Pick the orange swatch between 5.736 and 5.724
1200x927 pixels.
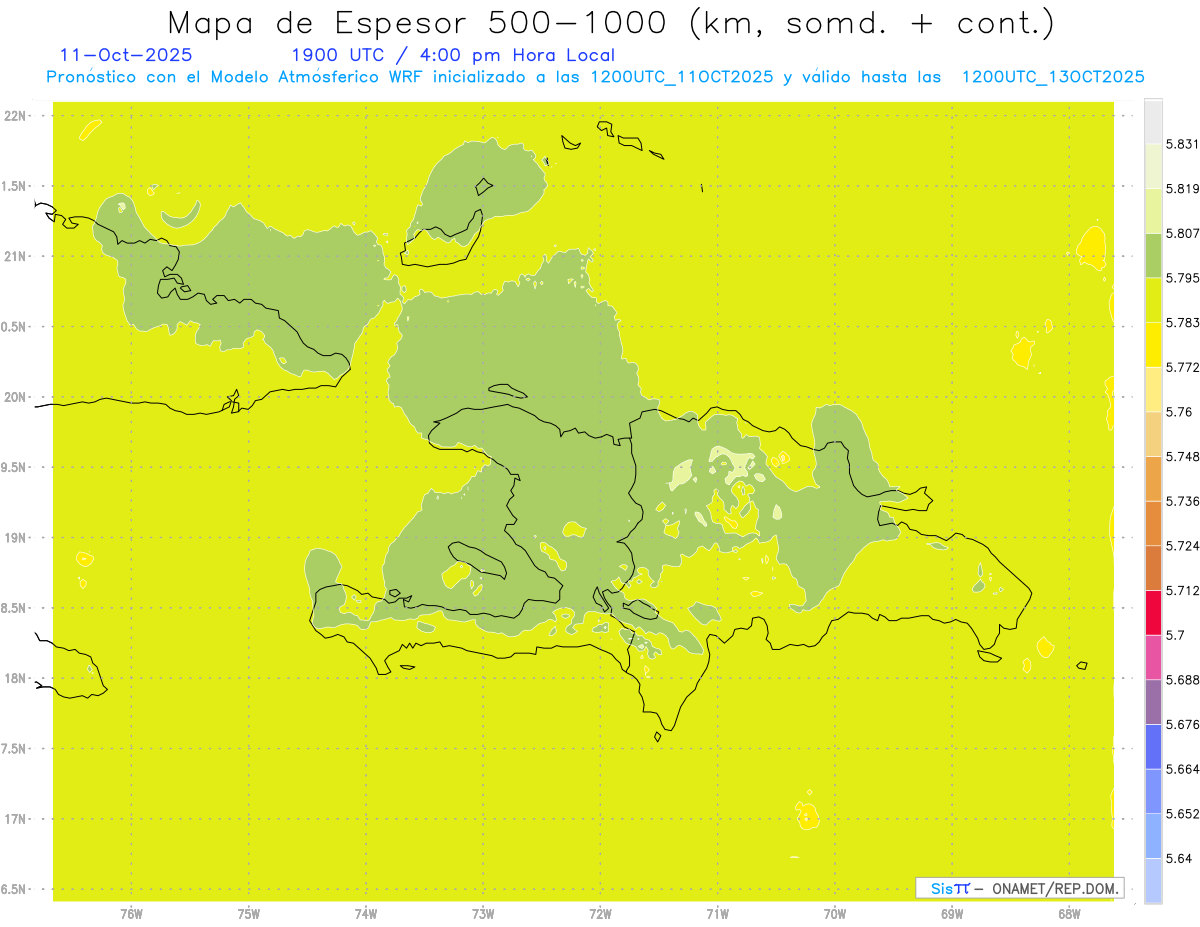[1153, 523]
